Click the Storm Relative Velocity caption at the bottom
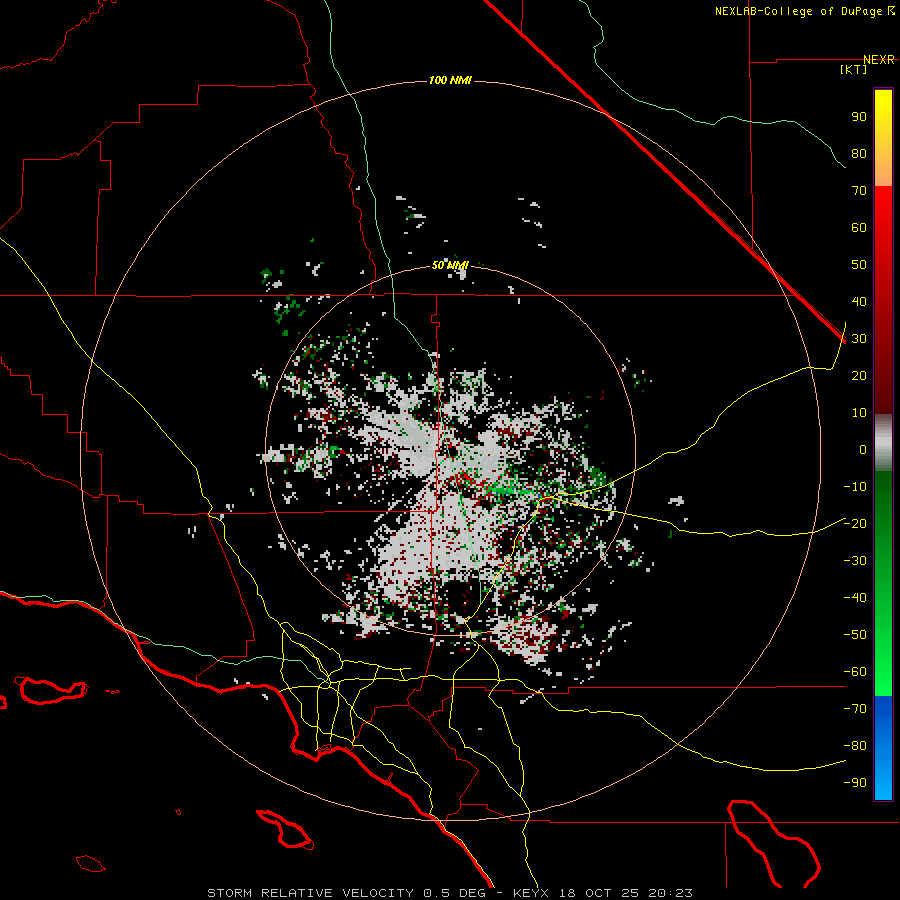Image resolution: width=900 pixels, height=900 pixels. pos(449,893)
